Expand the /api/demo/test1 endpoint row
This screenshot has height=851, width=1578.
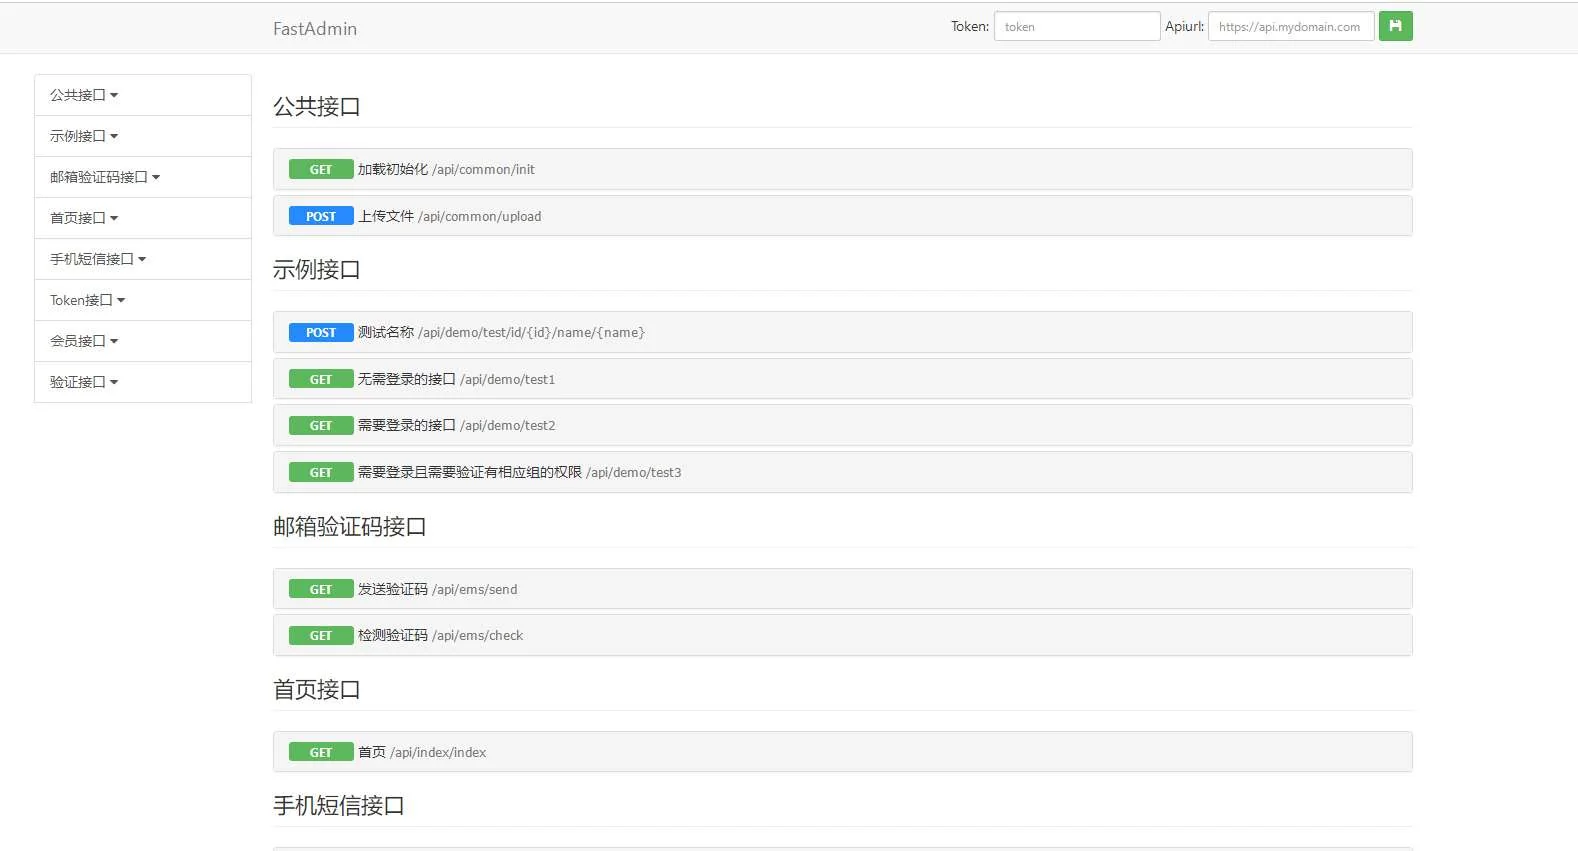[456, 380]
